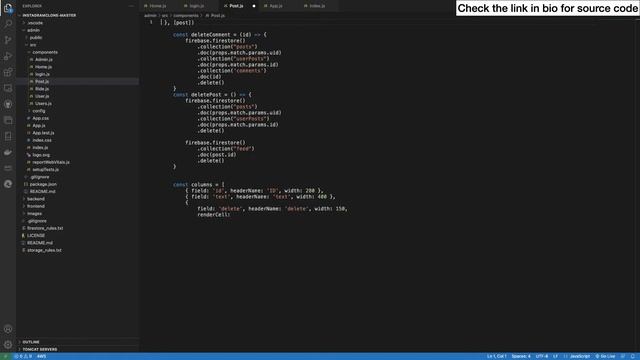Expand the config folder
640x360 pixels.
[39, 111]
